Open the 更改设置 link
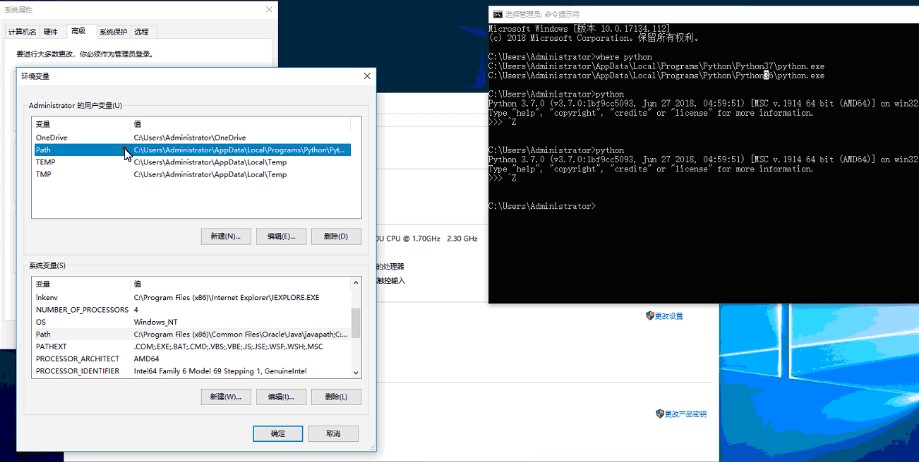The width and height of the screenshot is (919, 462). point(669,317)
